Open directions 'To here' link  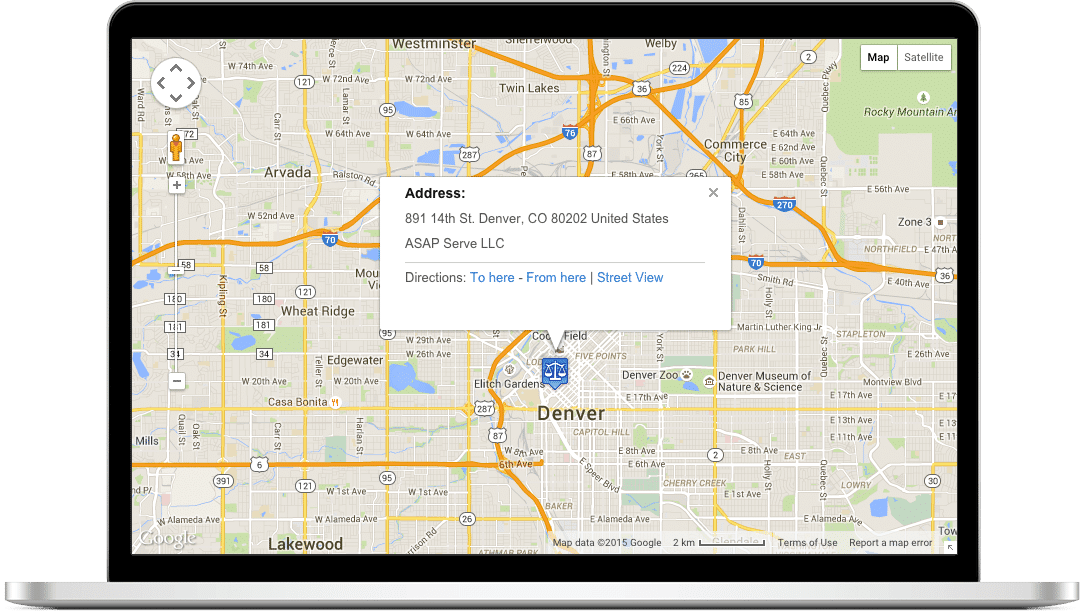pyautogui.click(x=492, y=277)
